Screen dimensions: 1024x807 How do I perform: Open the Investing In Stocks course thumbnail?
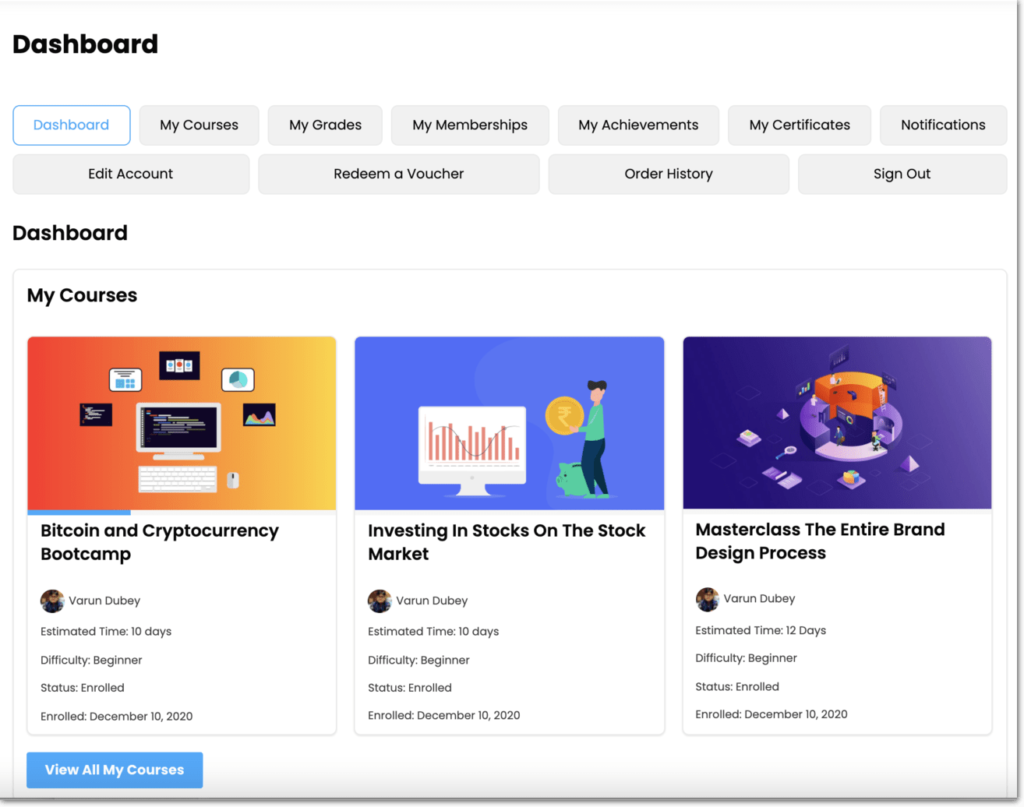(509, 423)
